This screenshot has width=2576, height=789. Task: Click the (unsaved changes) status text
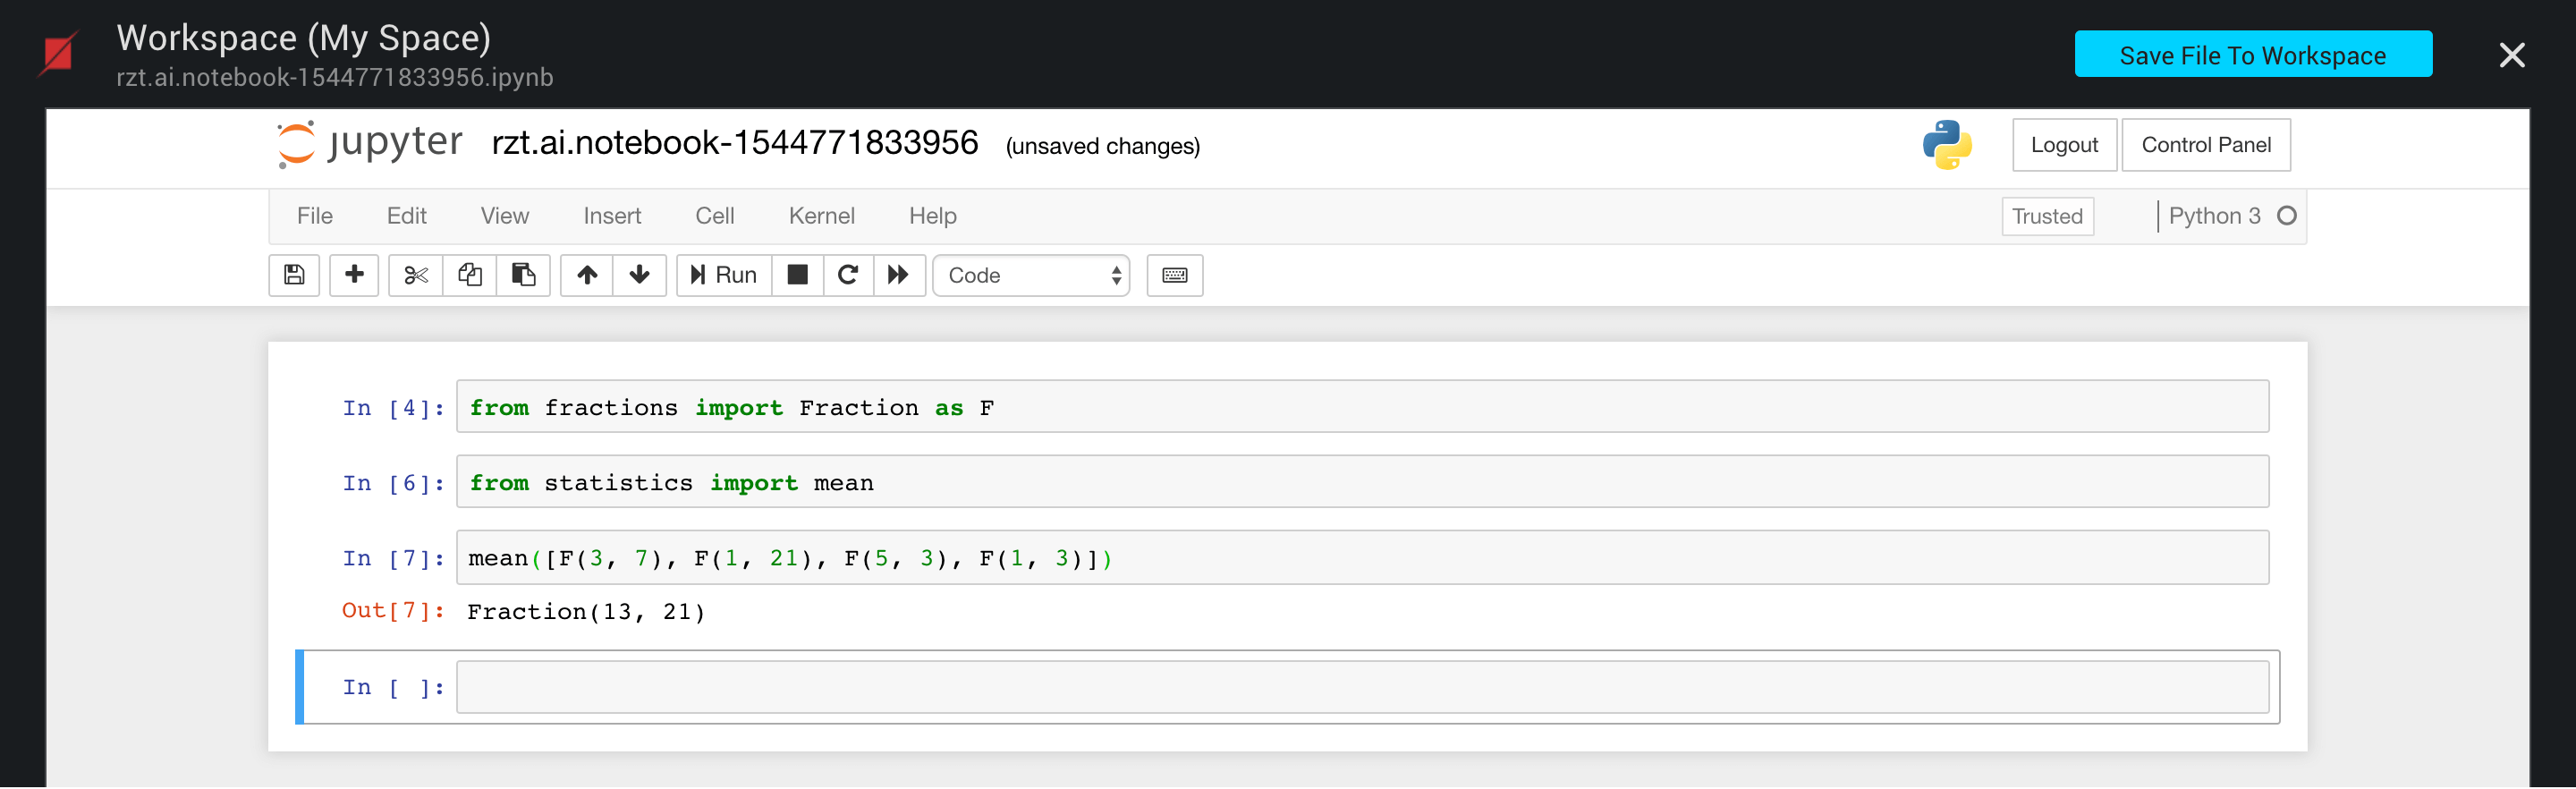coord(1103,146)
